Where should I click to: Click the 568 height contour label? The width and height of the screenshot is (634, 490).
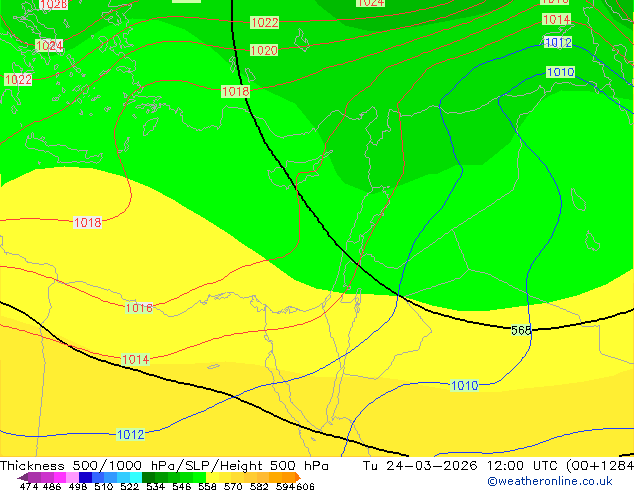click(x=521, y=330)
